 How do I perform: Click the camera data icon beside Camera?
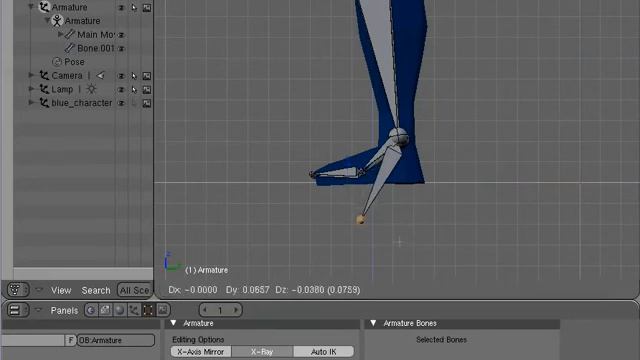pyautogui.click(x=100, y=75)
